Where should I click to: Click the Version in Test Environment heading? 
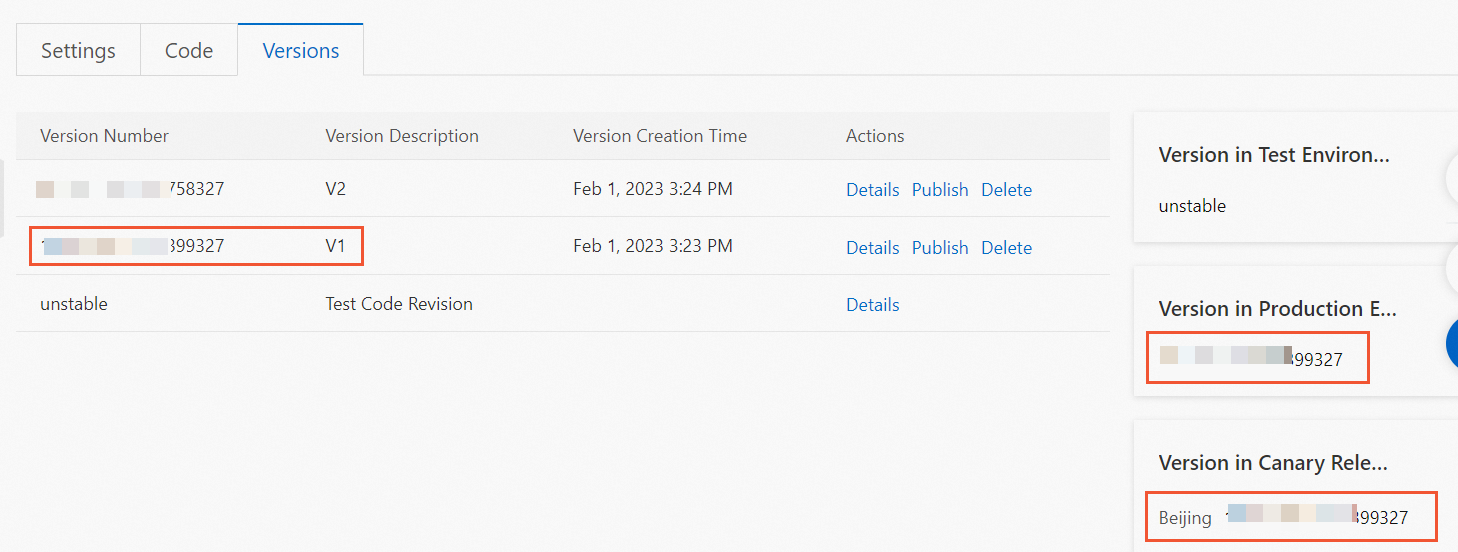[x=1273, y=155]
